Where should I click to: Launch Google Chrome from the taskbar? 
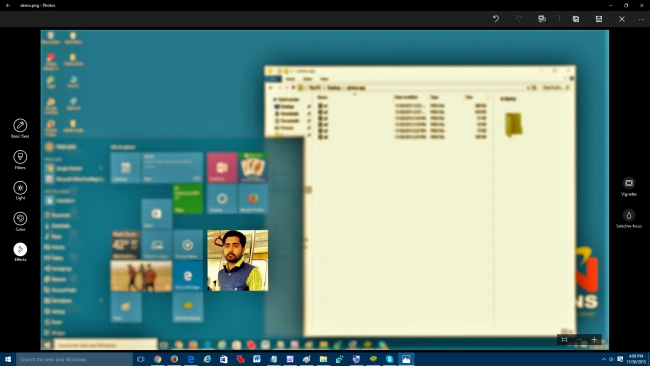click(x=158, y=359)
